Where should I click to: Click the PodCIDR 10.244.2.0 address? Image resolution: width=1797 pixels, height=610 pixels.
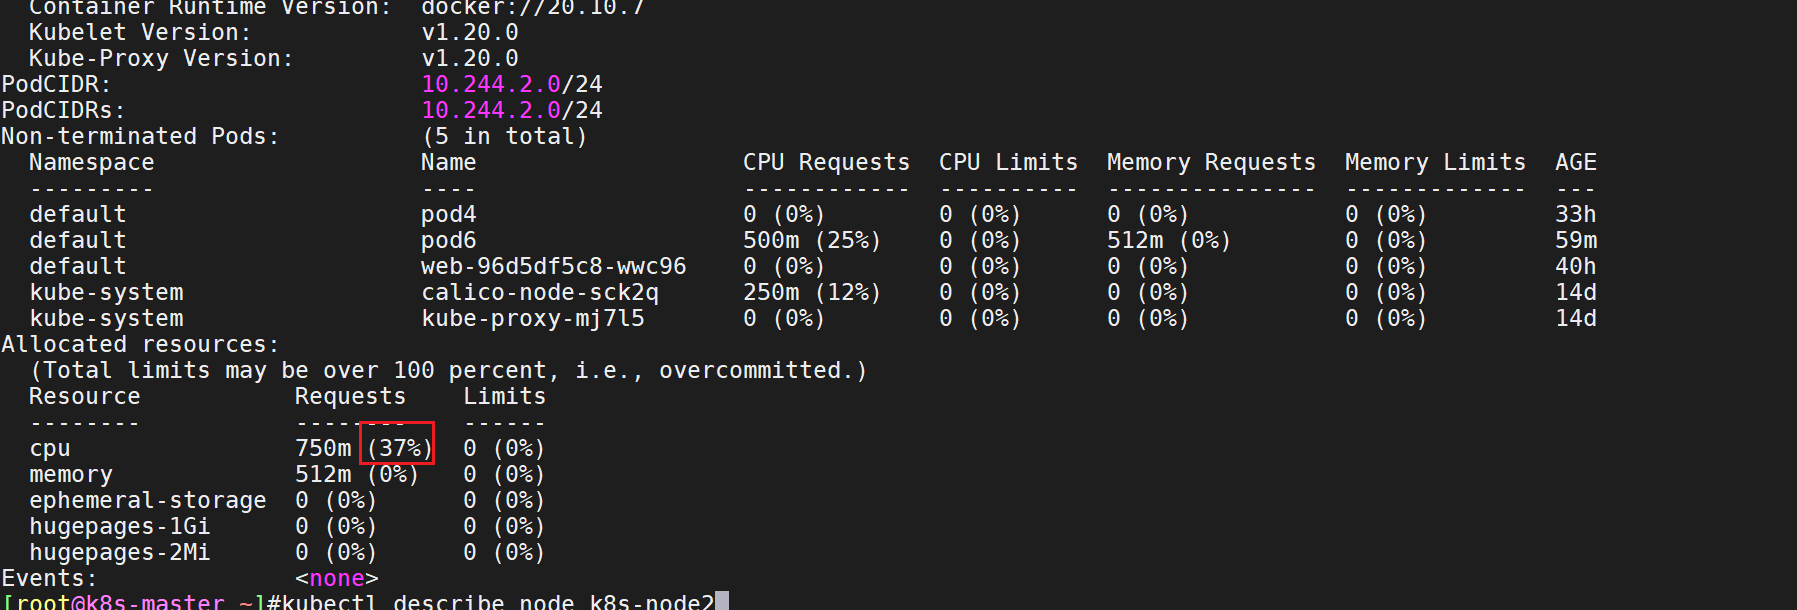point(491,84)
